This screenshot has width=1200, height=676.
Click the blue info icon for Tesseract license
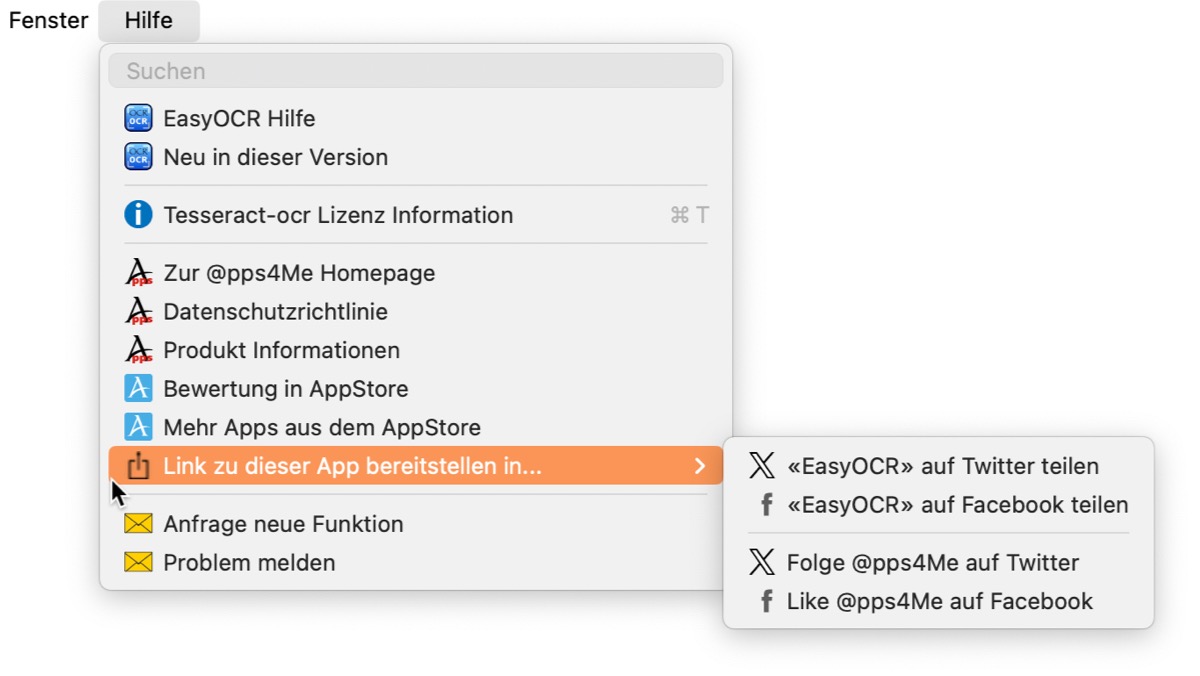(x=138, y=215)
